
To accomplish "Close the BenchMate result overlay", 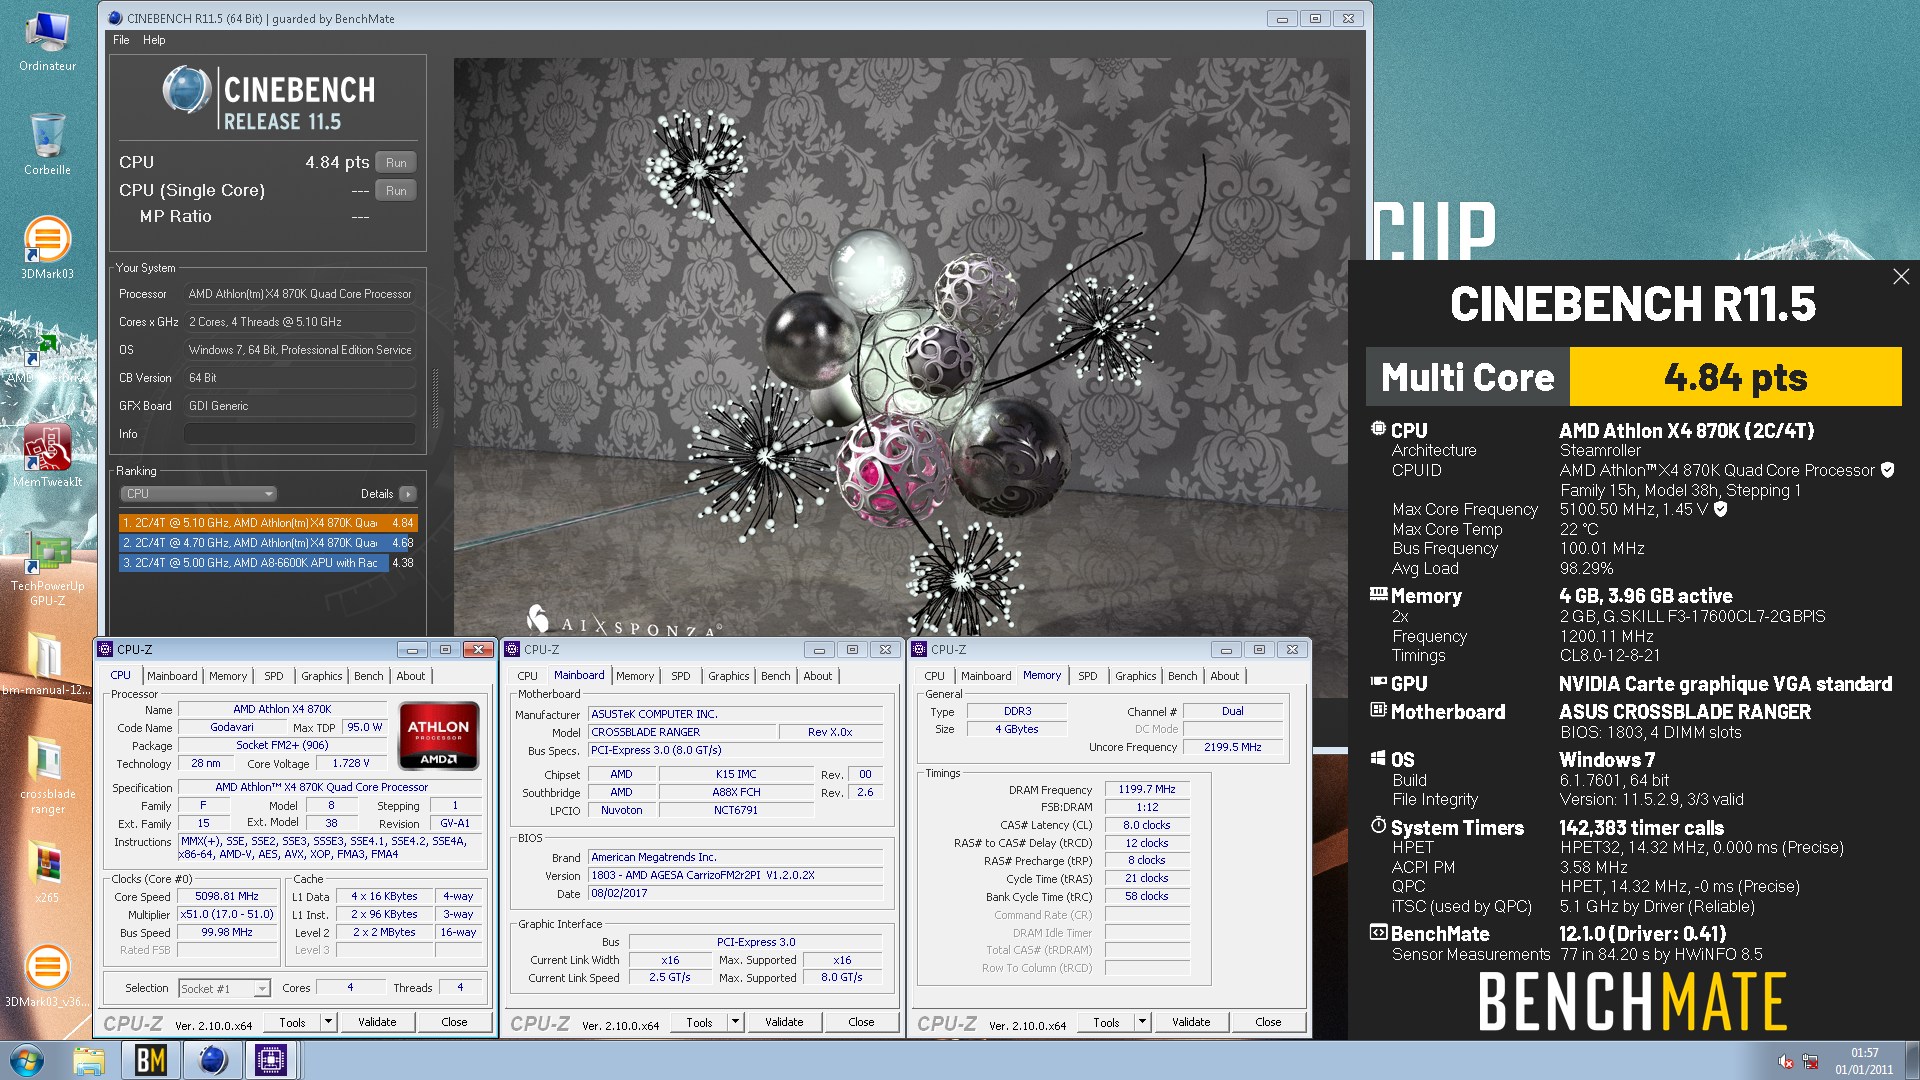I will click(1901, 276).
